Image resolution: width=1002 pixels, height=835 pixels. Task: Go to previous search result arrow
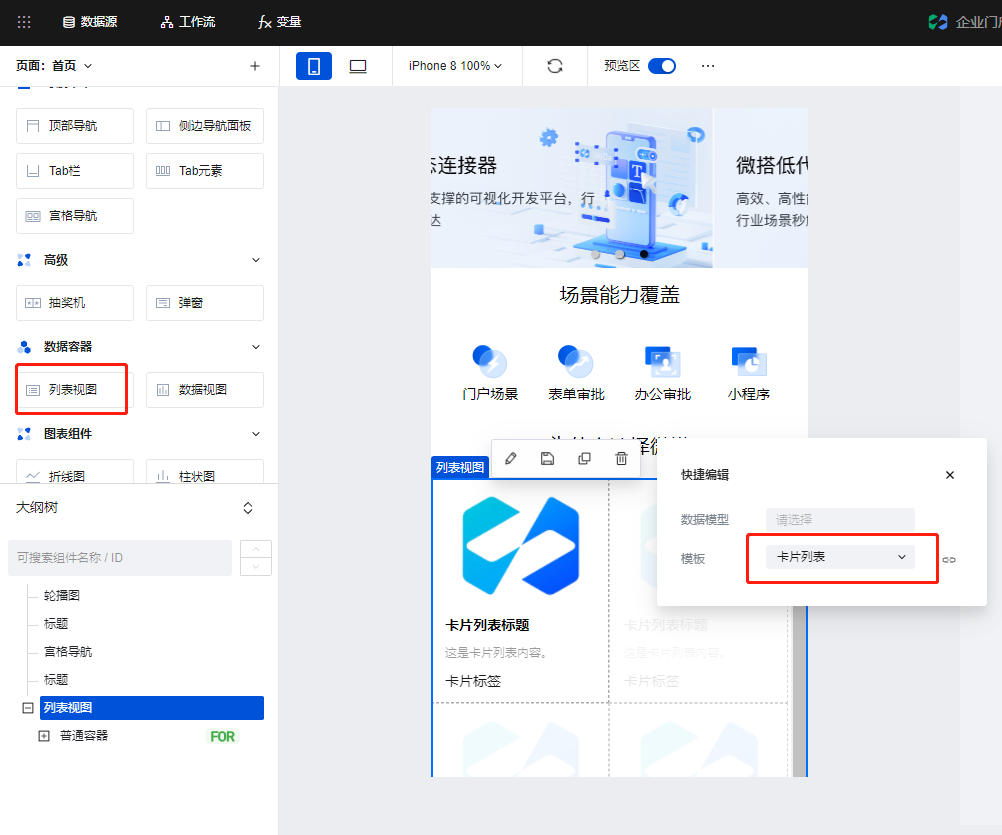click(x=256, y=549)
